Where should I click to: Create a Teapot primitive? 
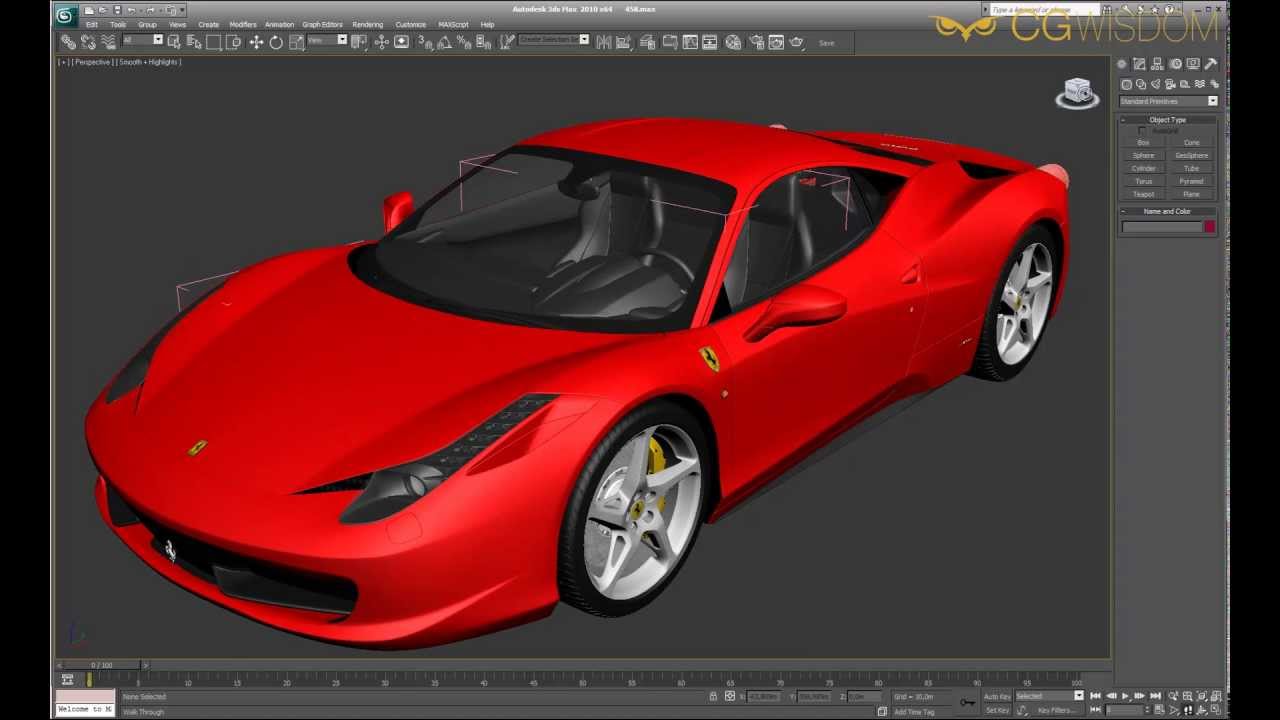pyautogui.click(x=1143, y=195)
